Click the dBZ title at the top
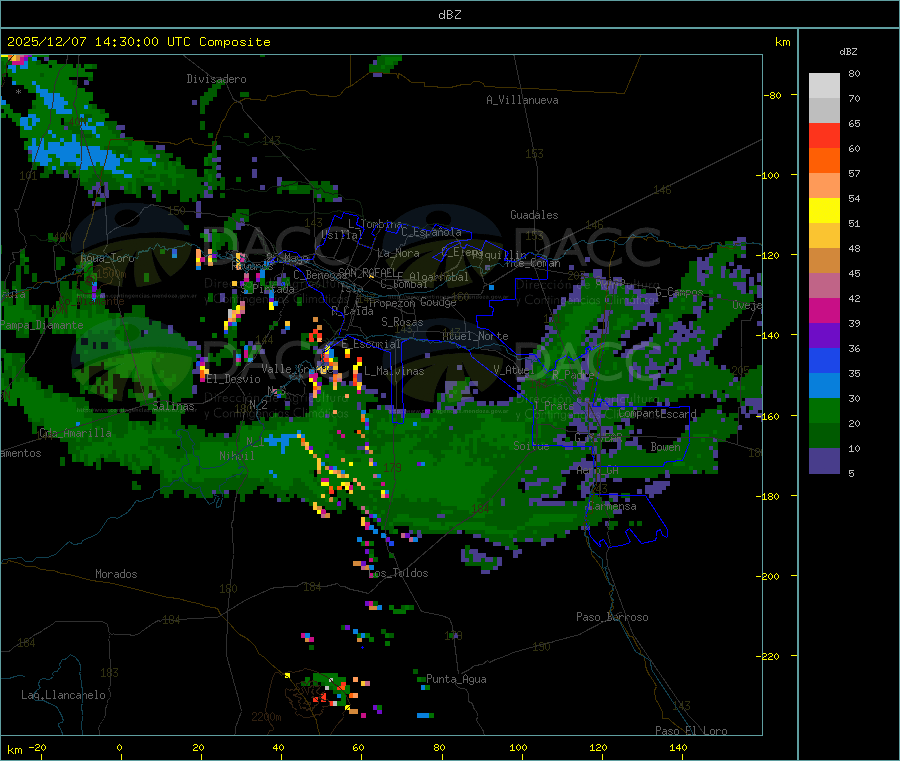900x761 pixels. tap(449, 15)
